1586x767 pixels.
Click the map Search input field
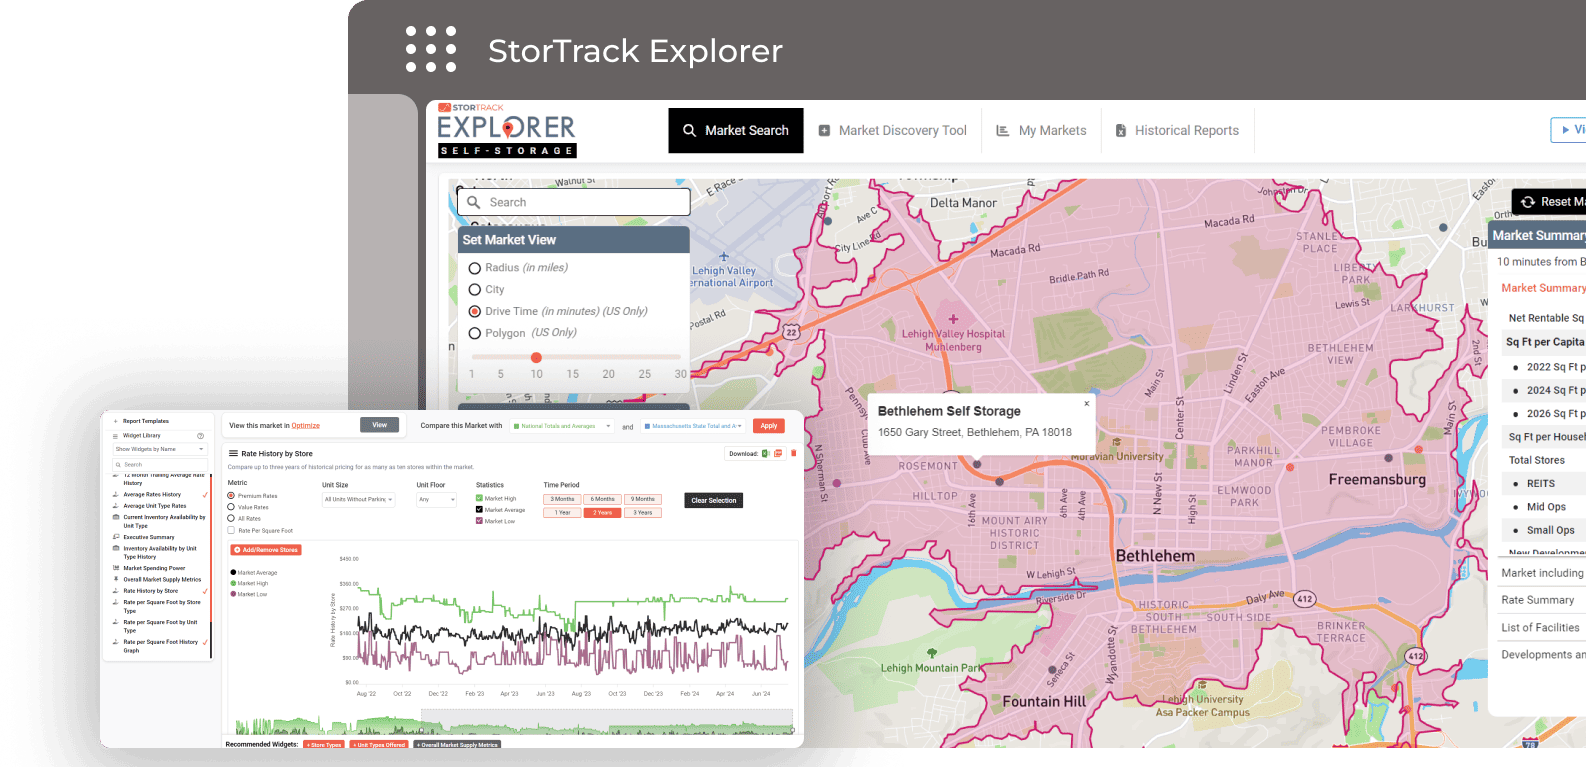pyautogui.click(x=574, y=202)
